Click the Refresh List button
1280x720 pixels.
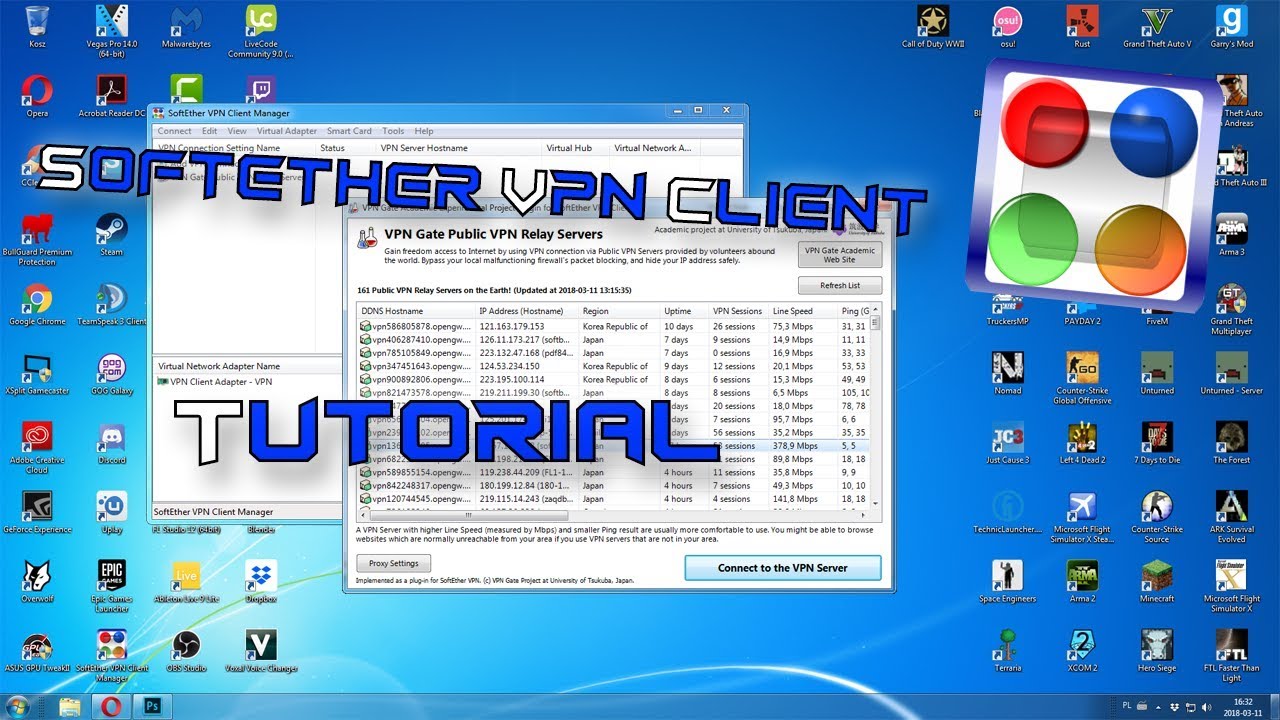click(x=840, y=285)
